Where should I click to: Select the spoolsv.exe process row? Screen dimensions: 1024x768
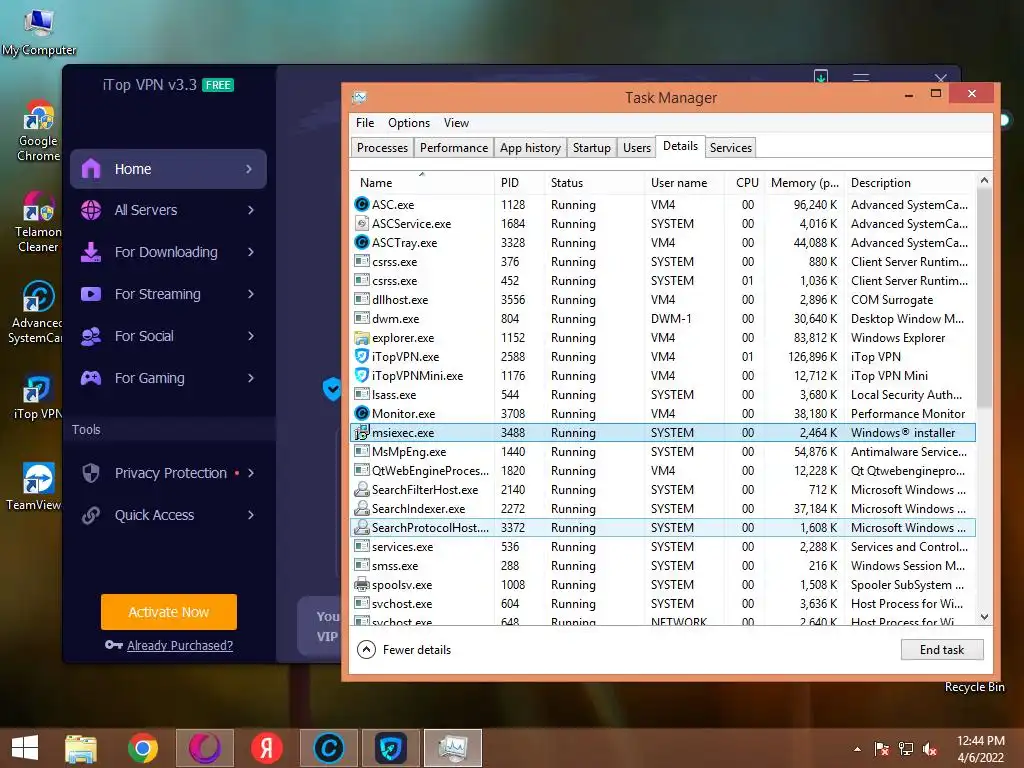664,584
